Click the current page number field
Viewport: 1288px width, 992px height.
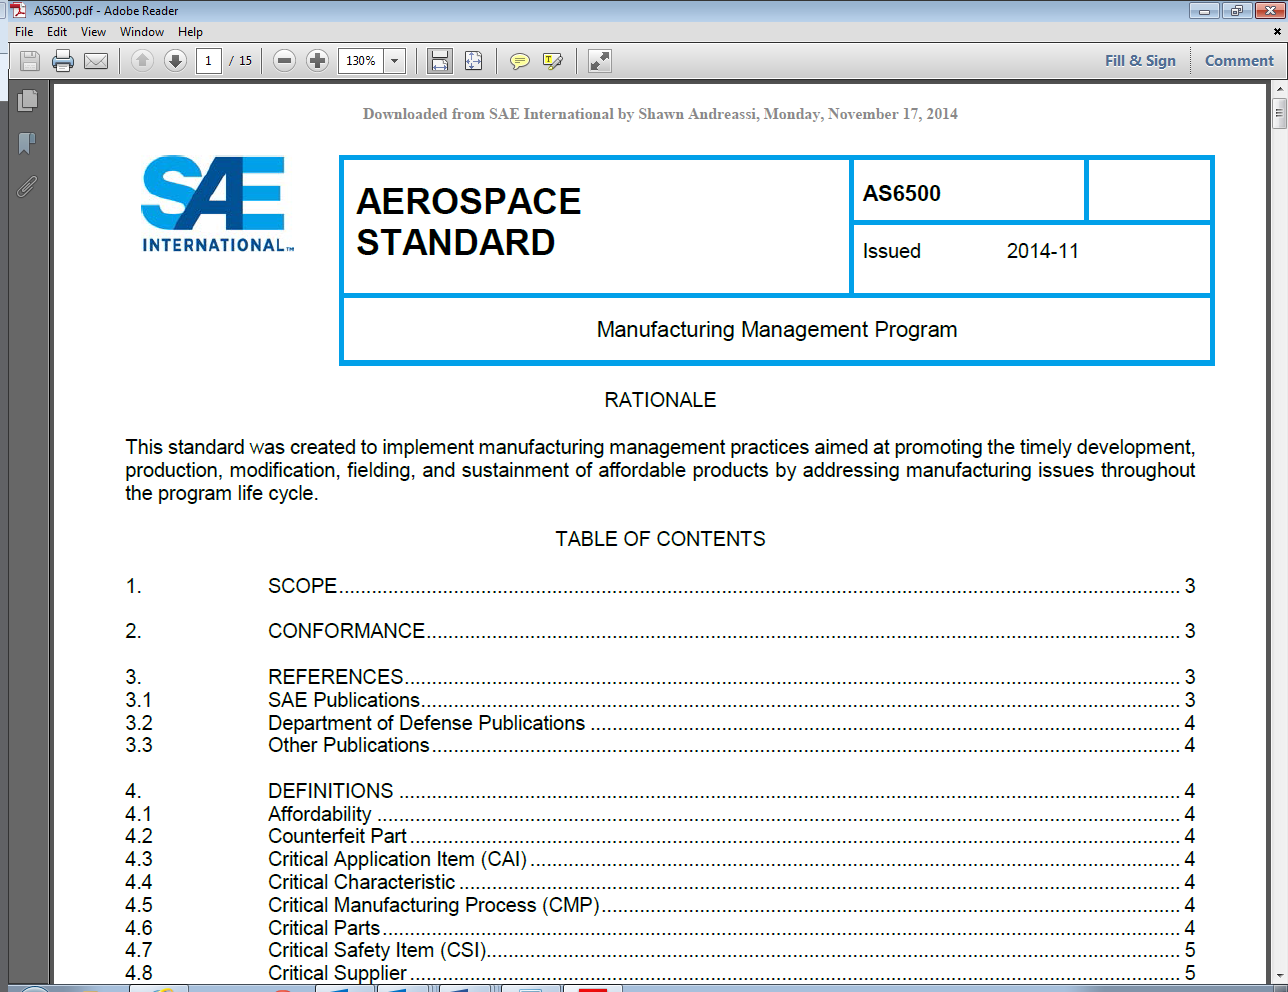[x=208, y=61]
